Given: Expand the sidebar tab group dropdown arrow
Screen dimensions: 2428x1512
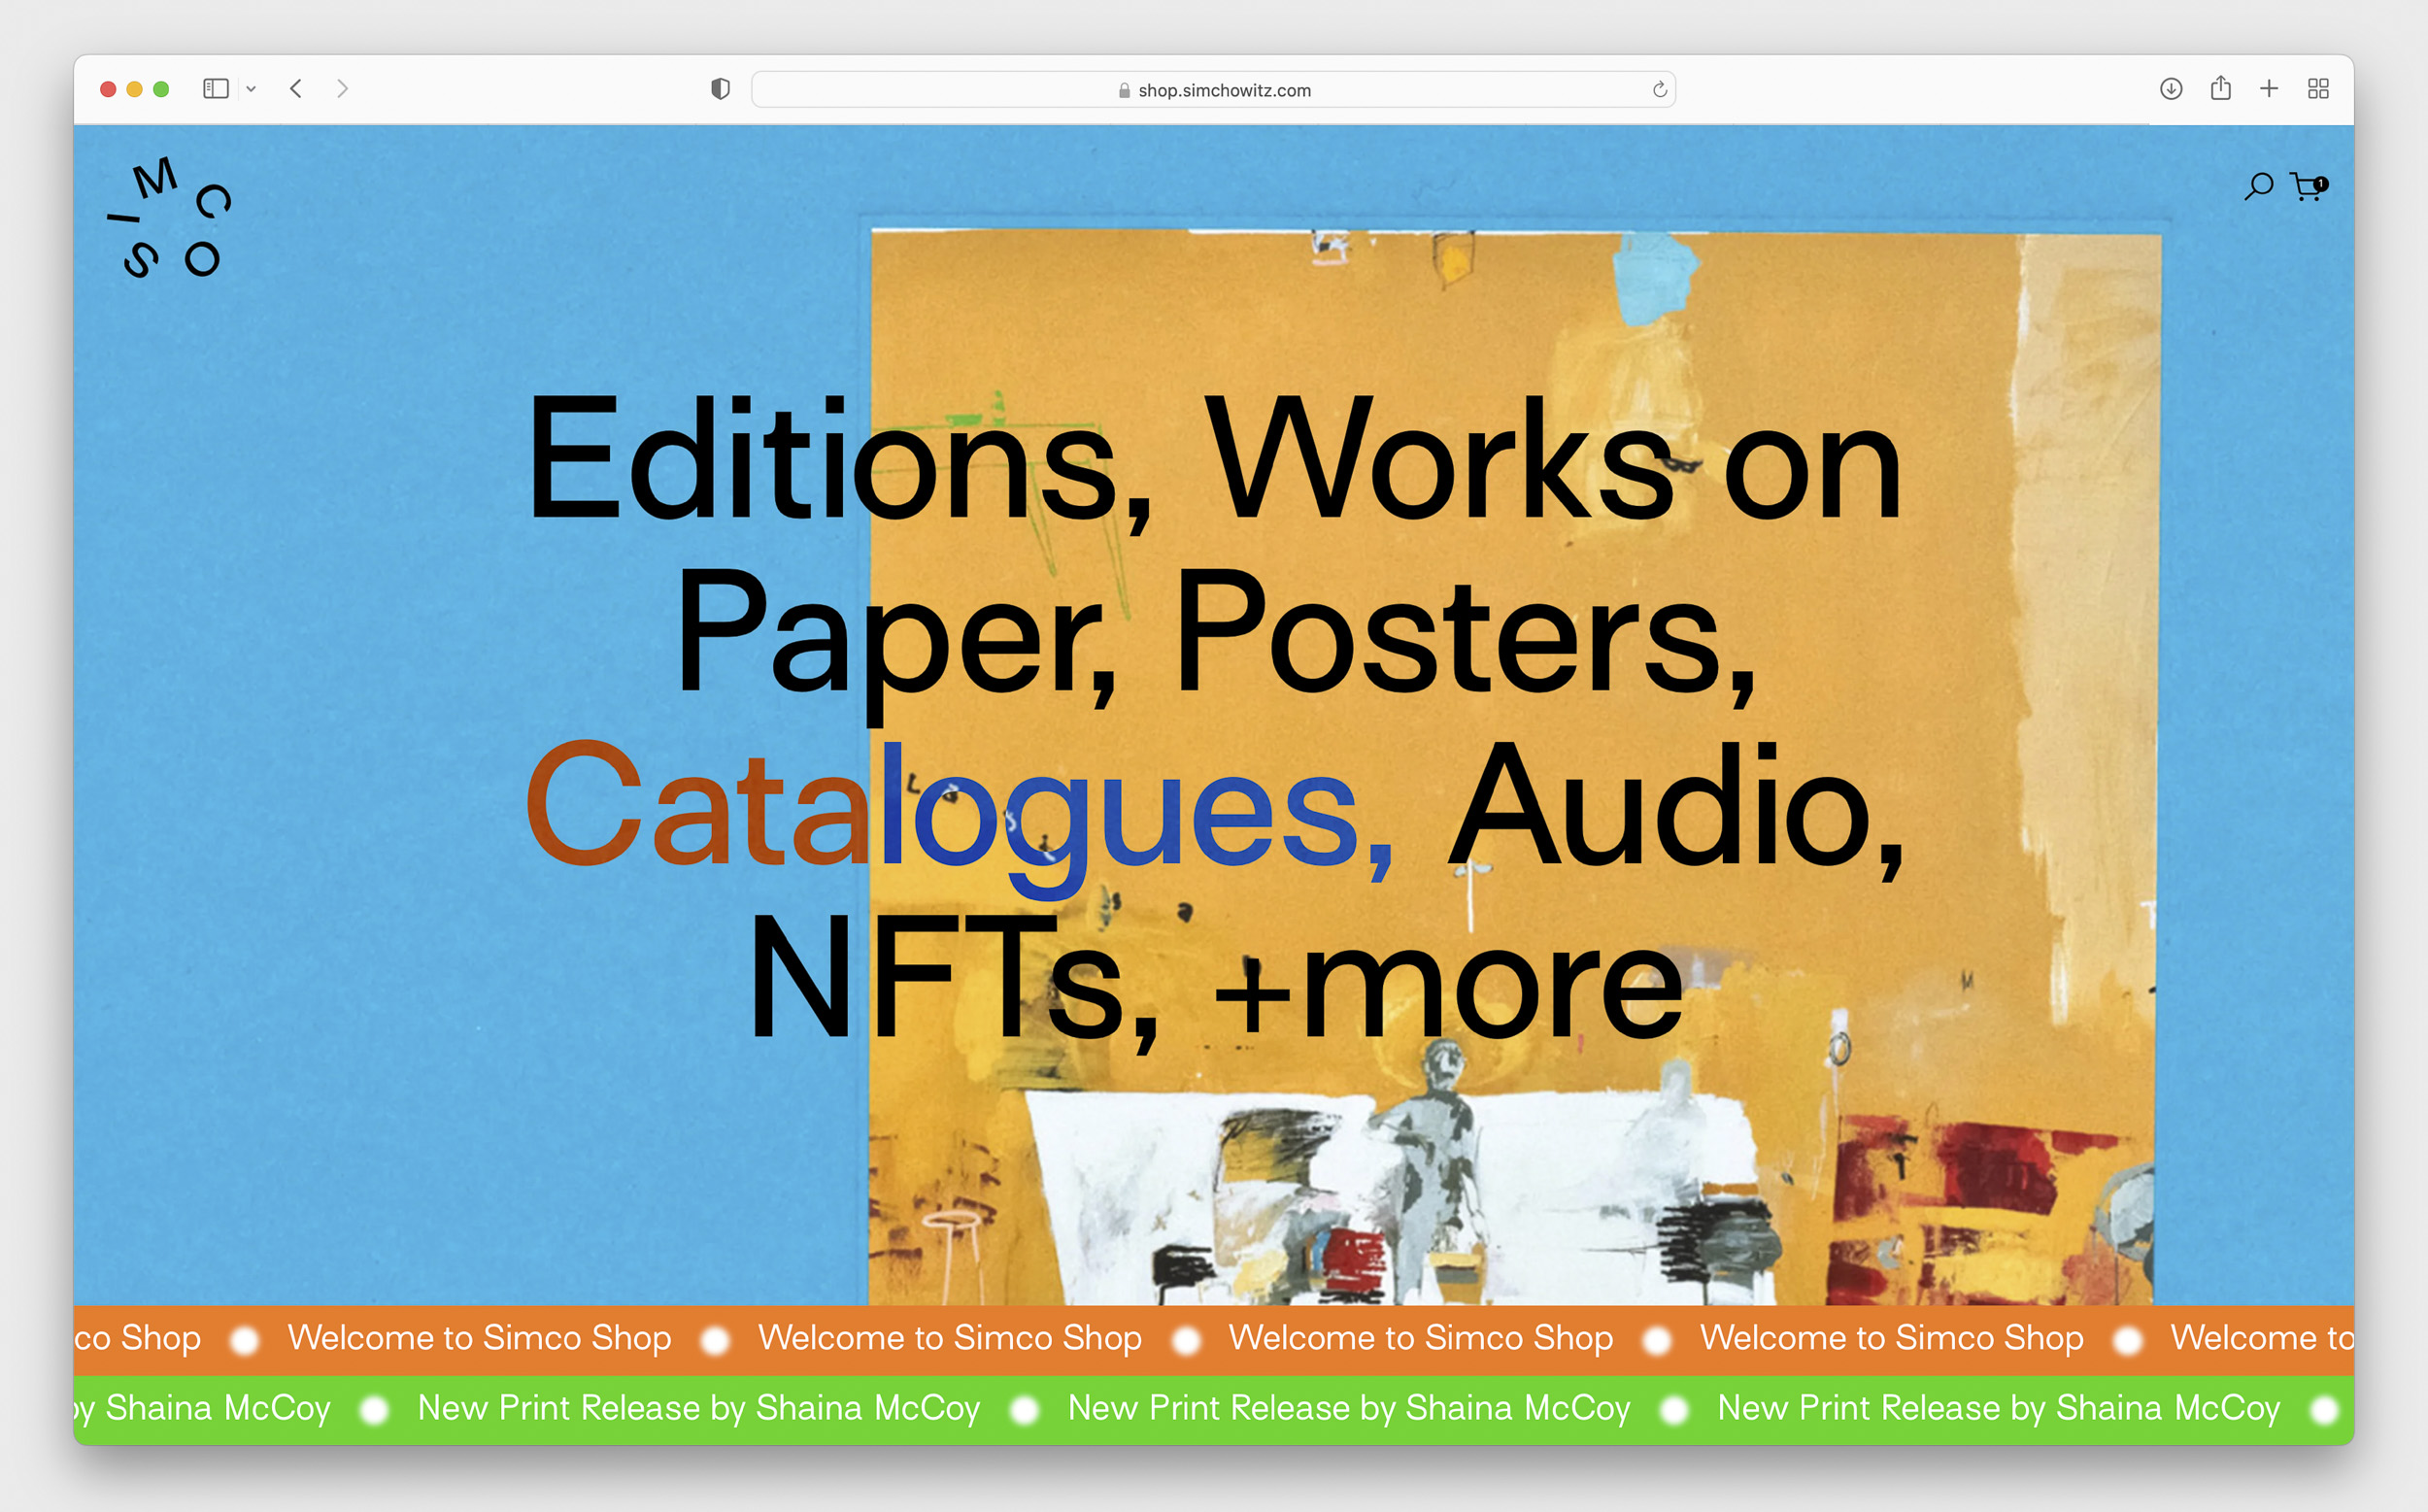Looking at the screenshot, I should click(251, 89).
